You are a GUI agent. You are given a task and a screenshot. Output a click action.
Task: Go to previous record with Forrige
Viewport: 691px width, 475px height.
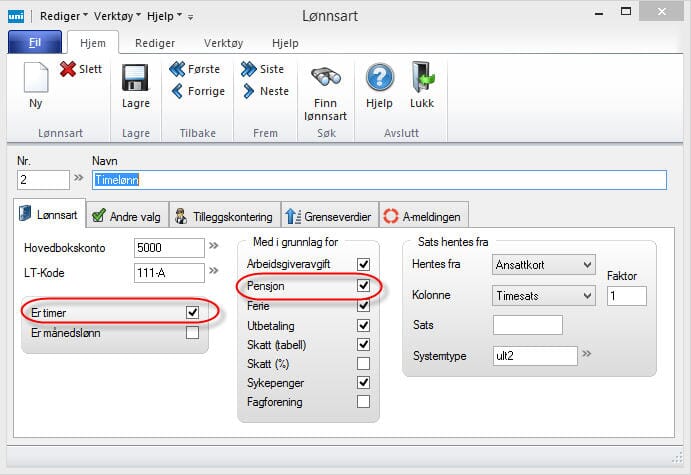[178, 91]
